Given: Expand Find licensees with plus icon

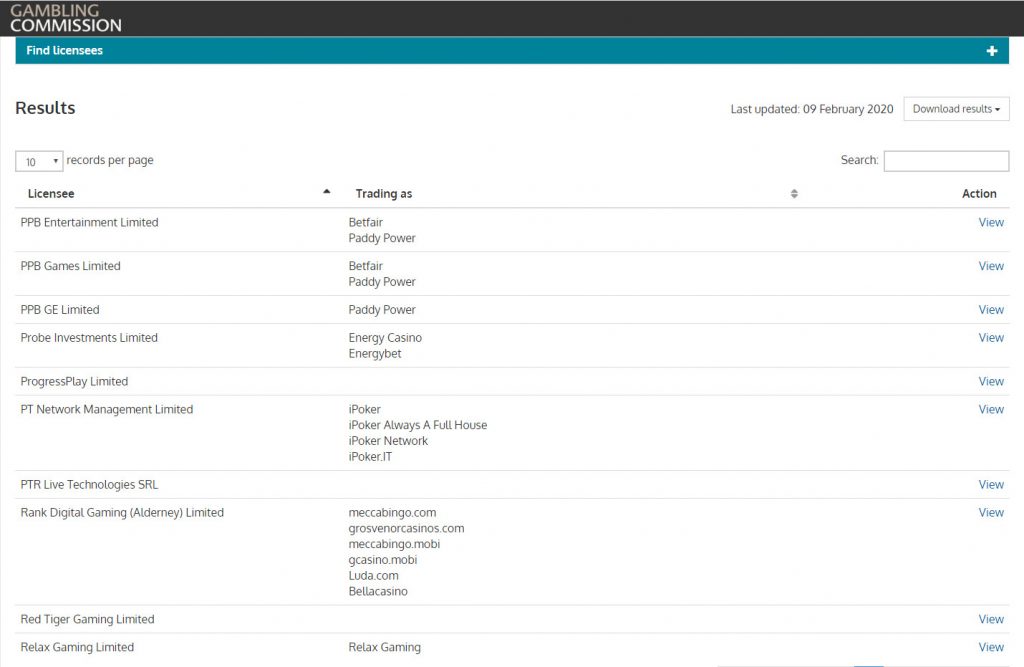Looking at the screenshot, I should [991, 51].
